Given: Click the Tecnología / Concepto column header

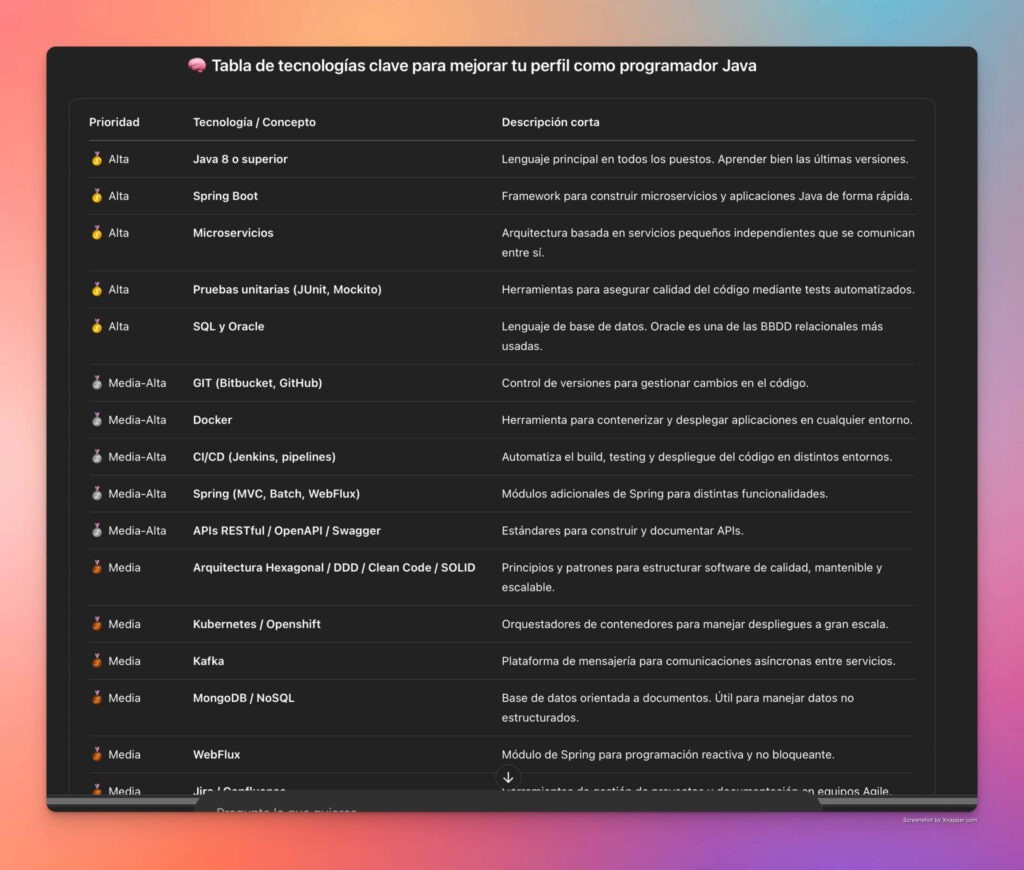Looking at the screenshot, I should (254, 122).
